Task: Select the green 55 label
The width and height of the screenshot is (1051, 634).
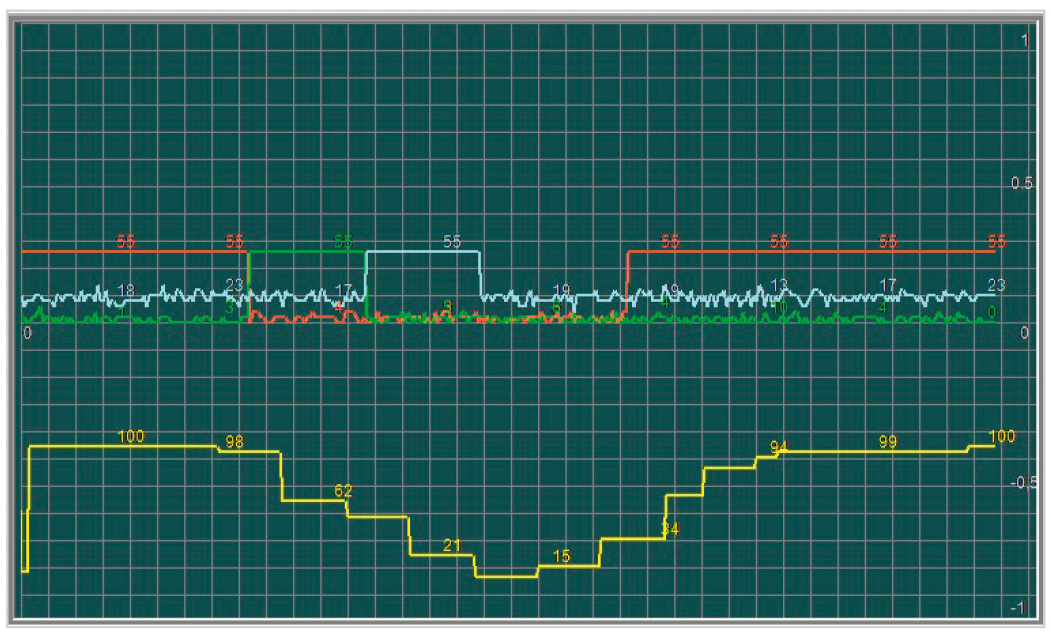Action: (x=343, y=241)
